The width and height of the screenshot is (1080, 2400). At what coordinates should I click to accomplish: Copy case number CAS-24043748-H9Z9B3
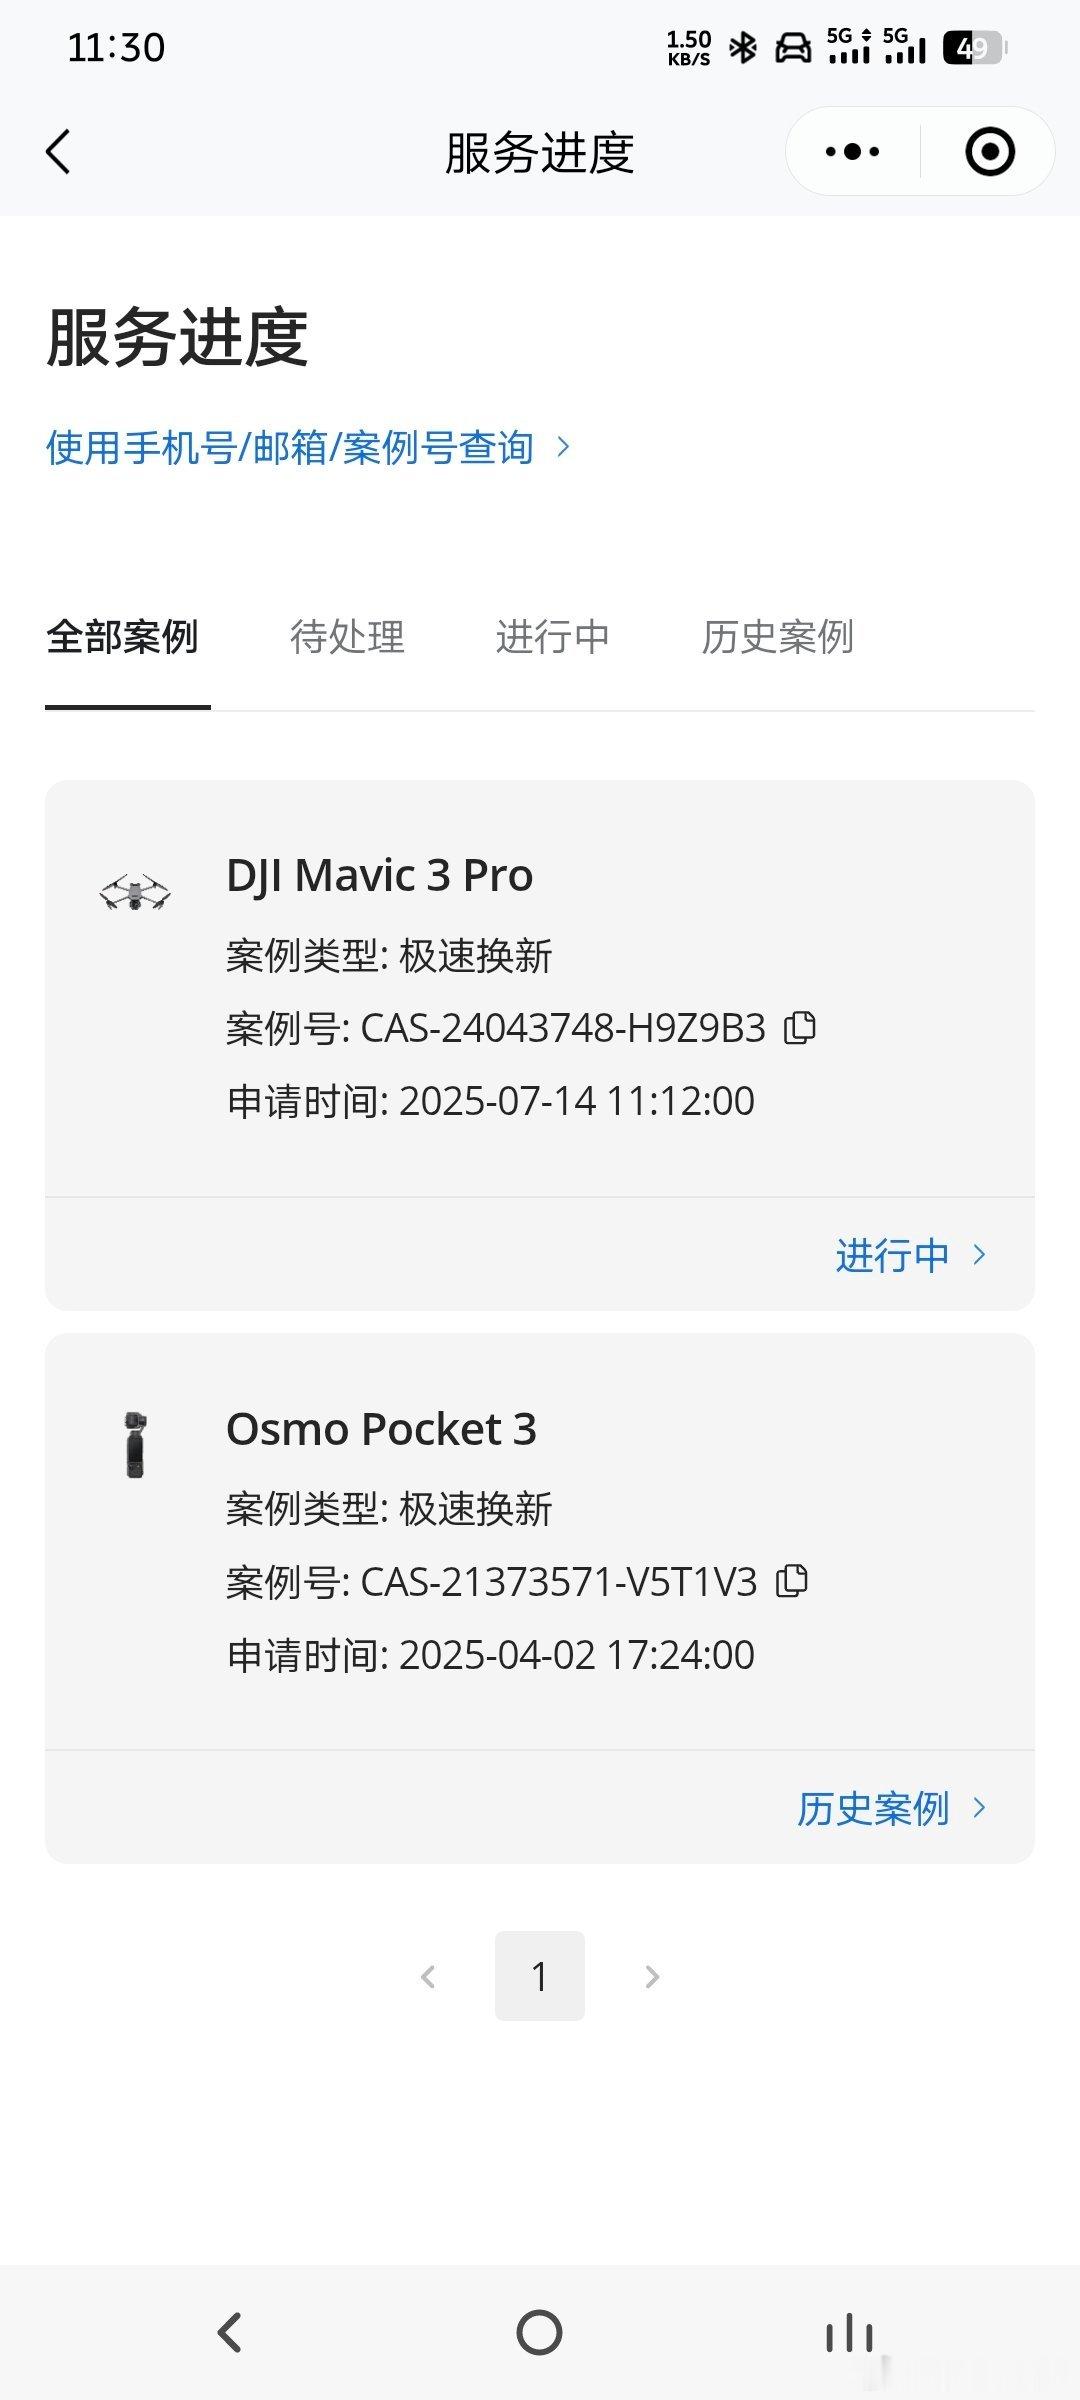point(800,1027)
